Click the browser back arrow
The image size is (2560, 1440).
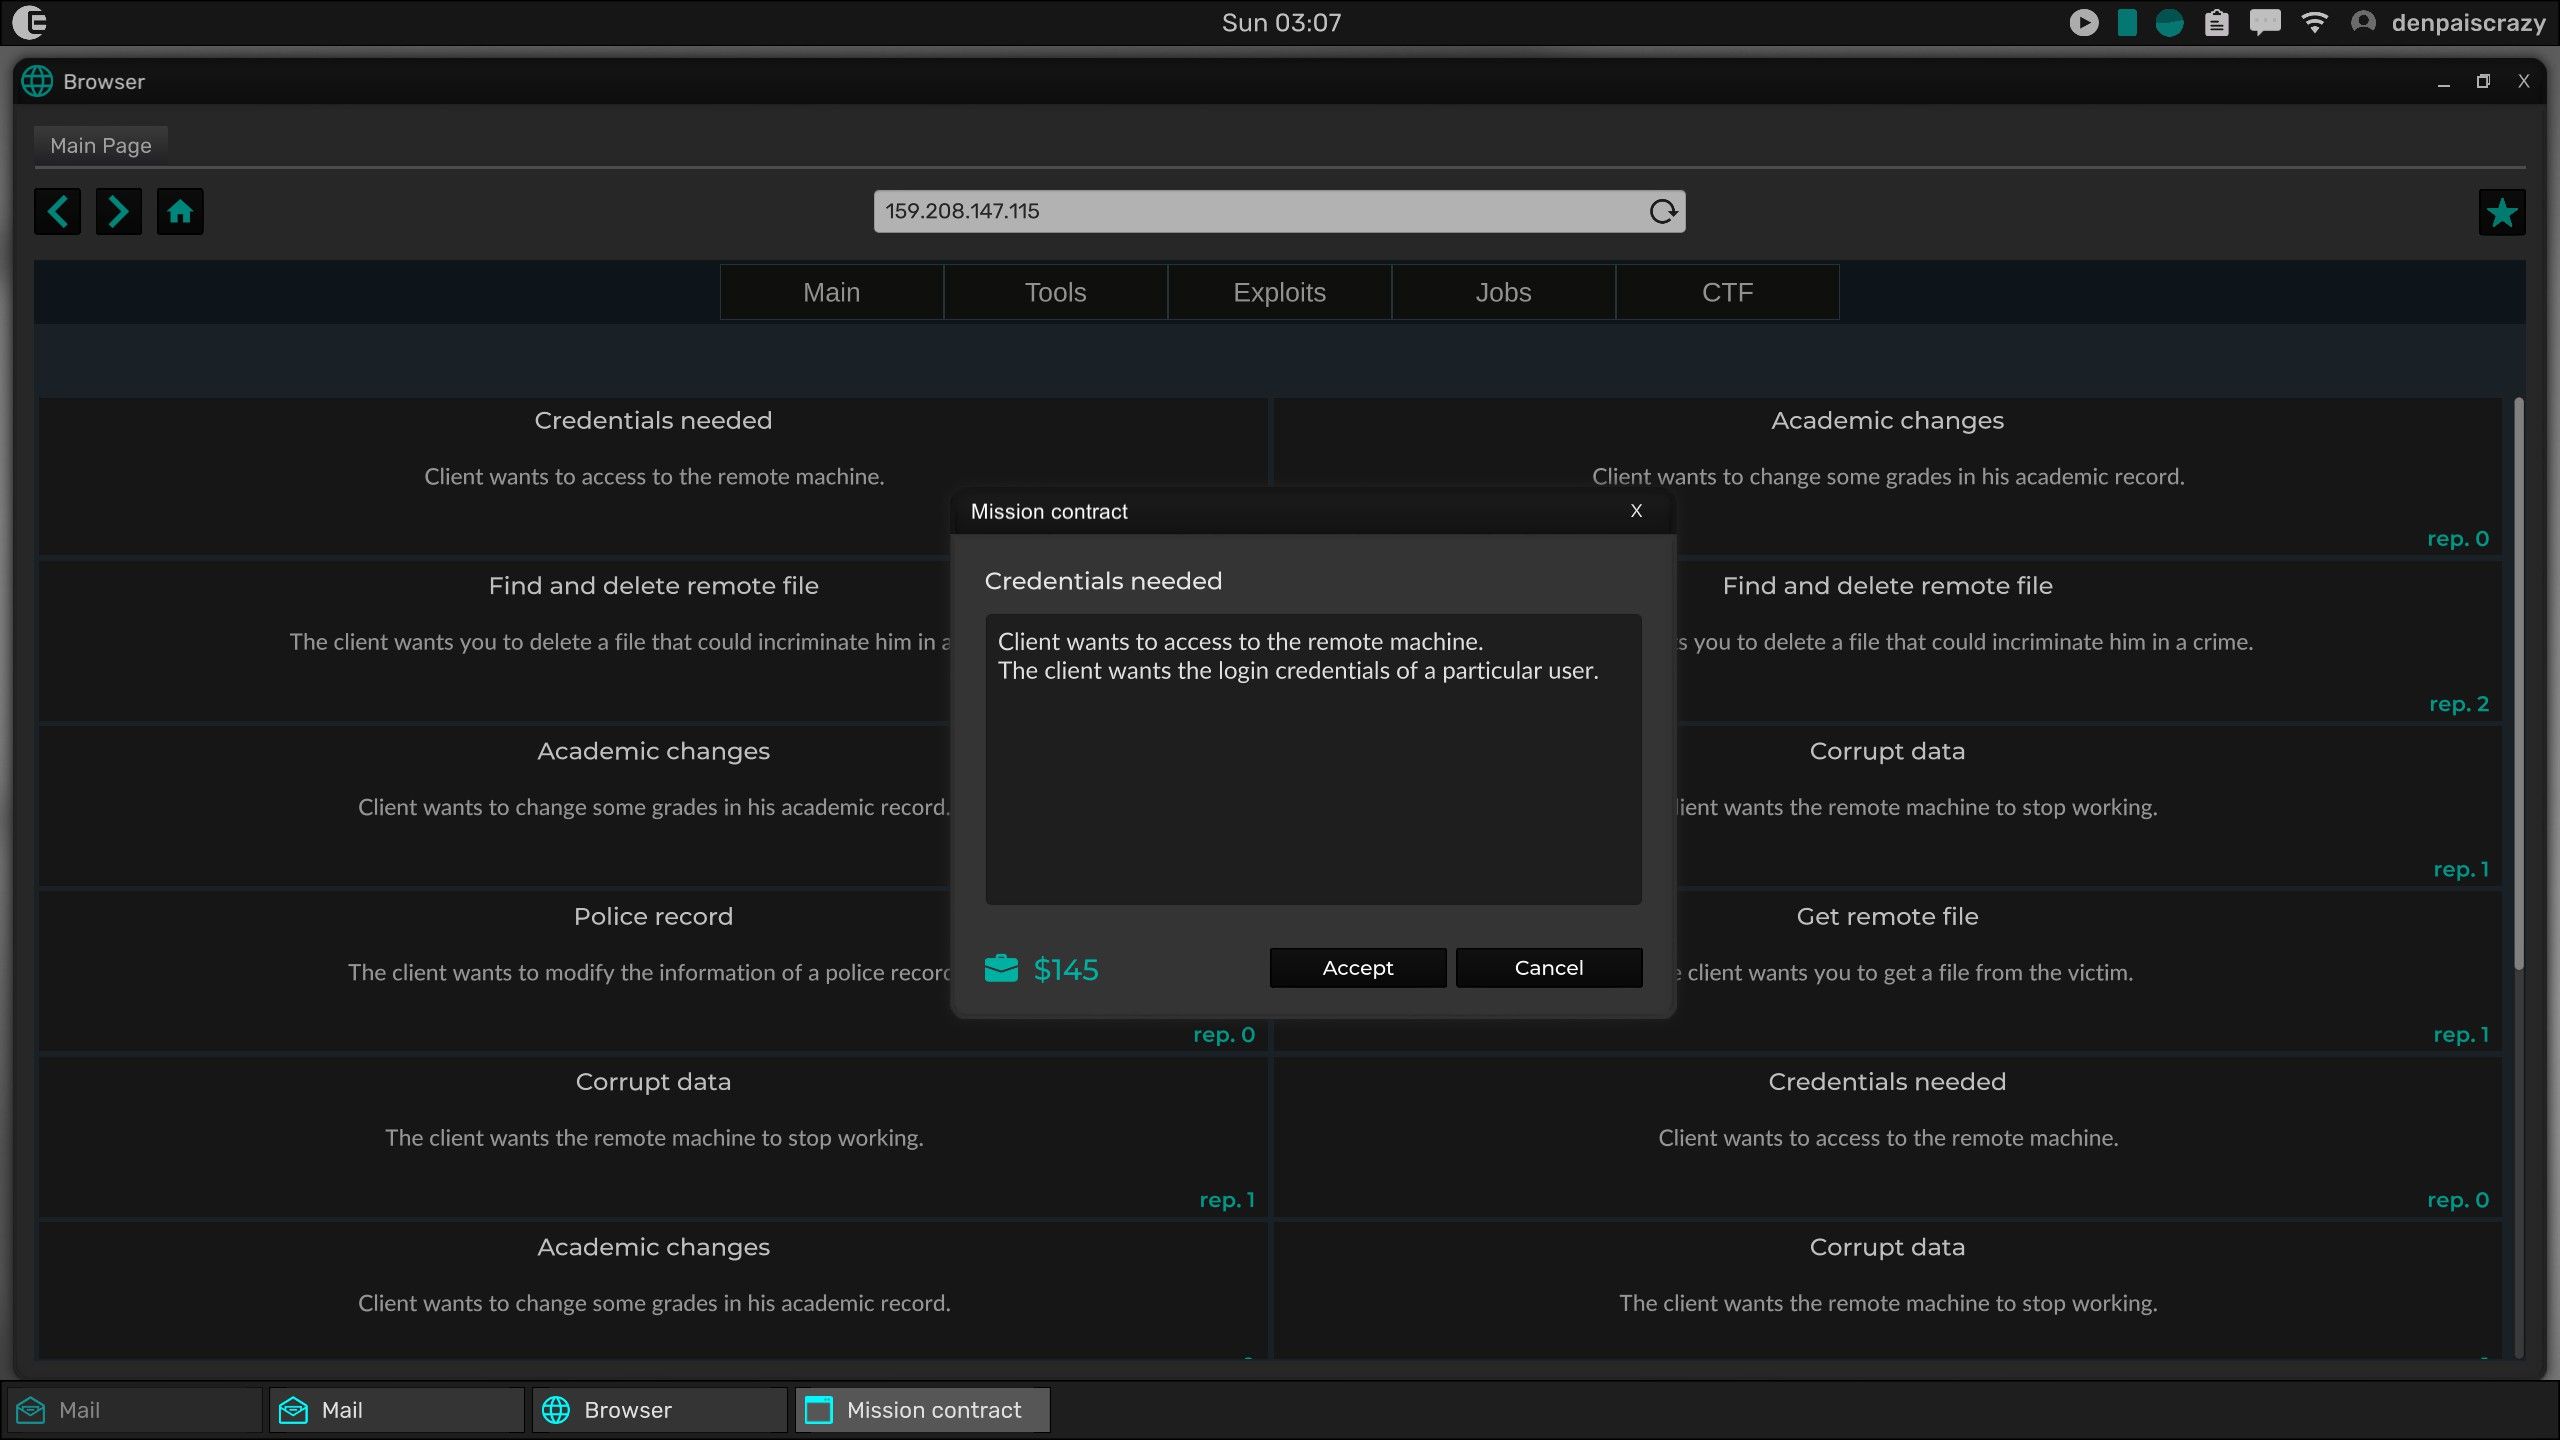coord(57,211)
